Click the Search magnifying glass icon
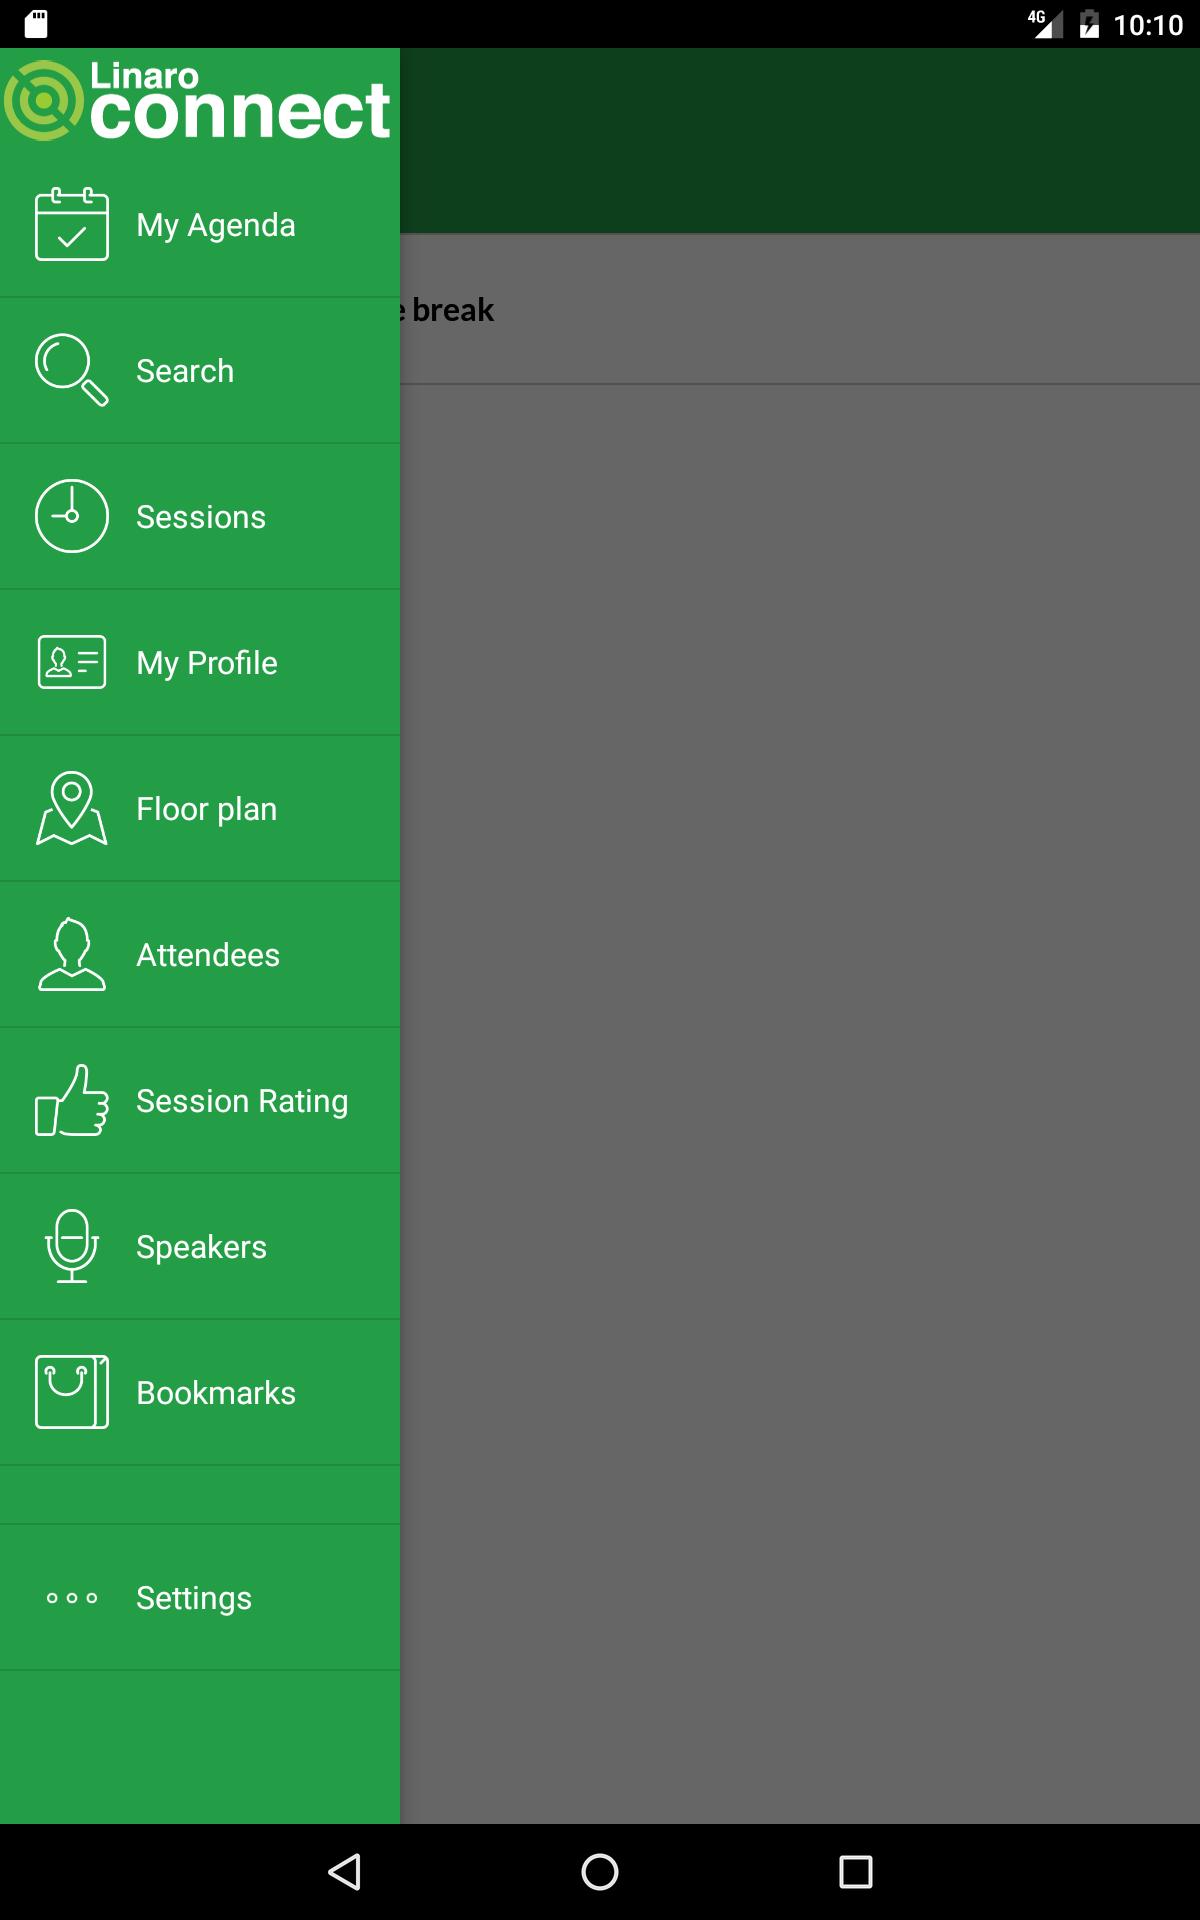 pyautogui.click(x=72, y=370)
